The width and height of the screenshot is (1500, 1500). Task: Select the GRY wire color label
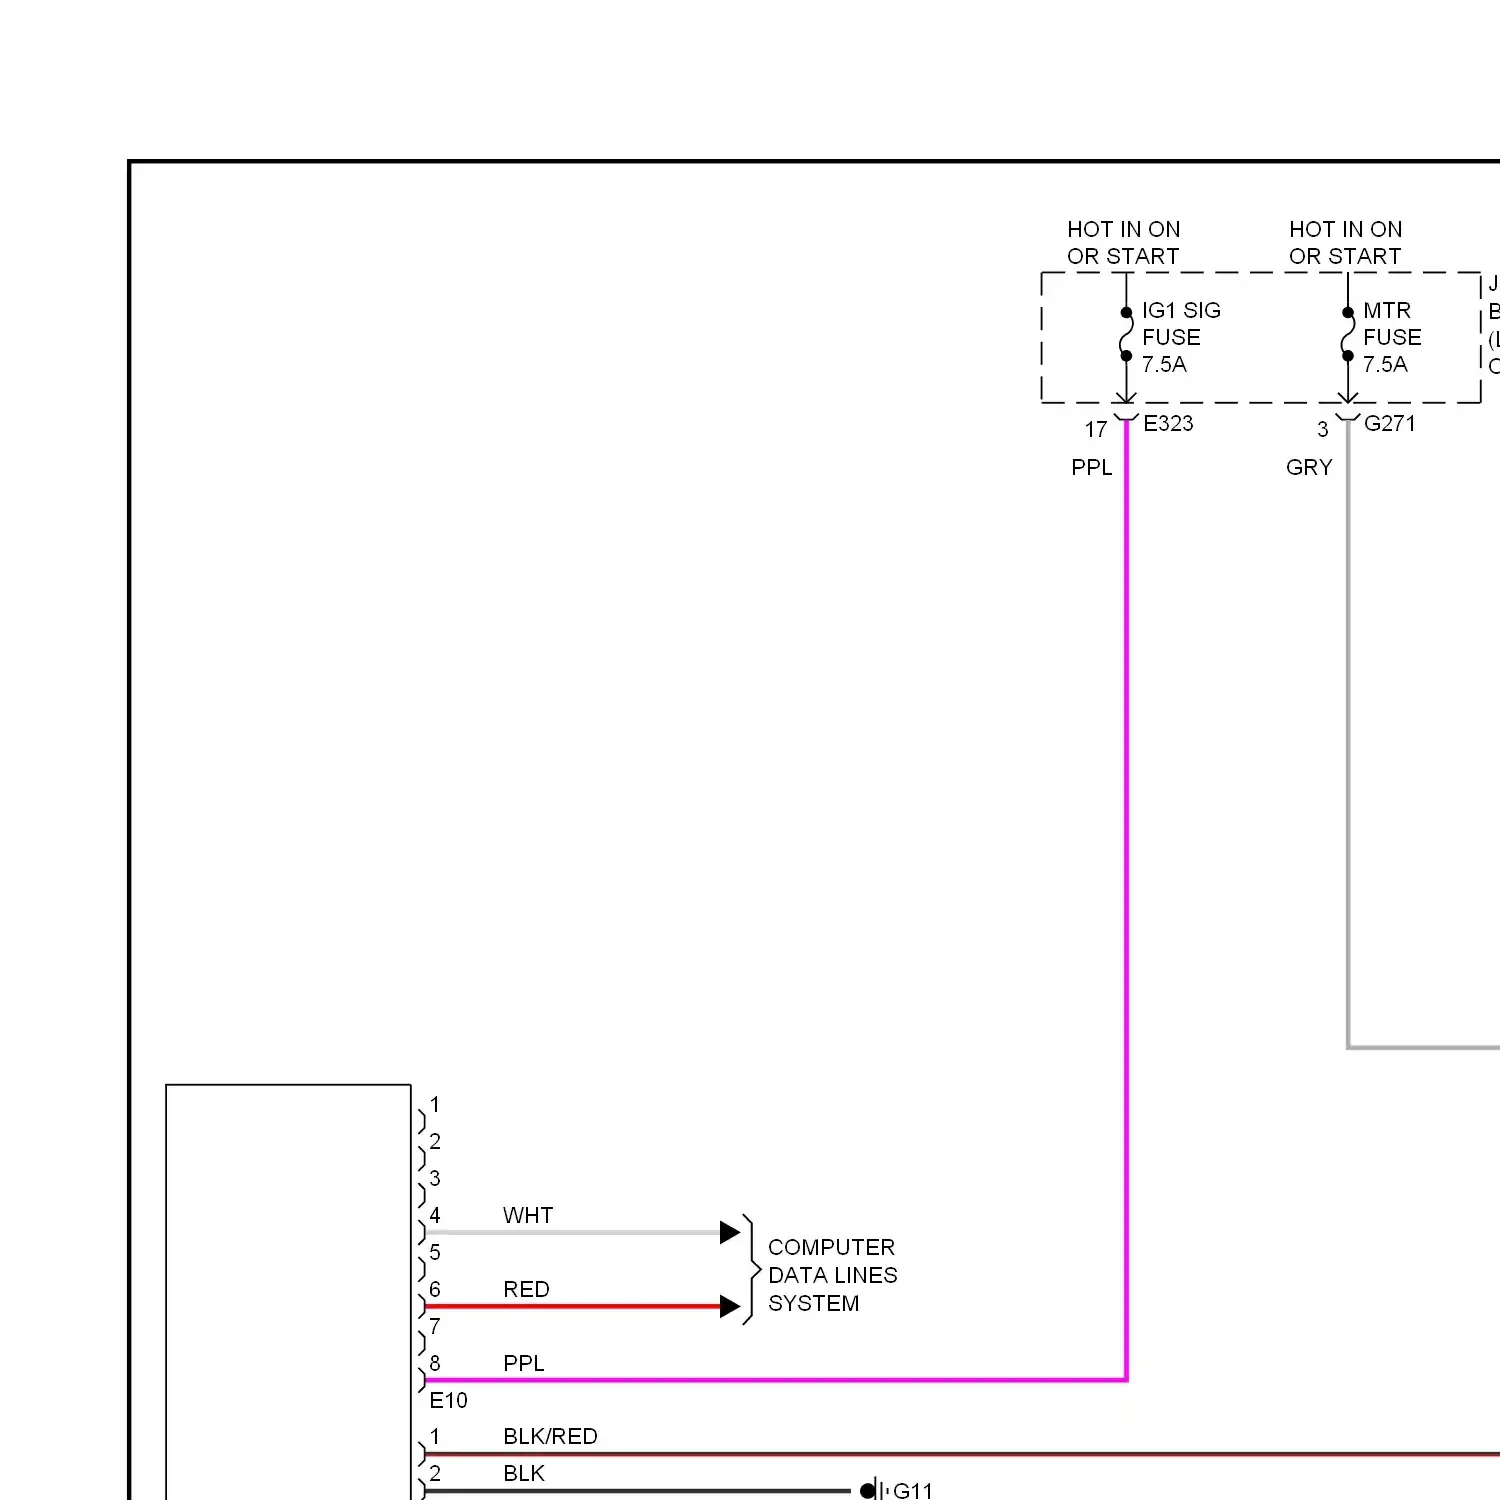coord(1309,467)
